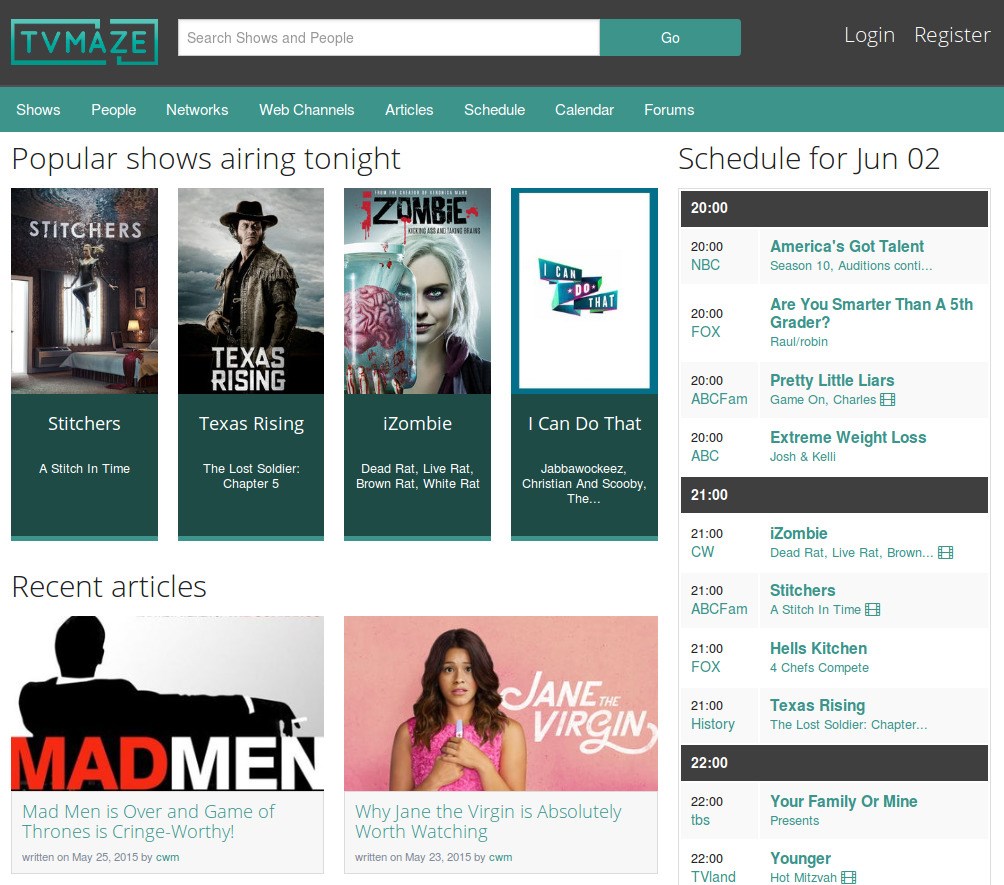
Task: Open the CW network link
Action: point(702,552)
